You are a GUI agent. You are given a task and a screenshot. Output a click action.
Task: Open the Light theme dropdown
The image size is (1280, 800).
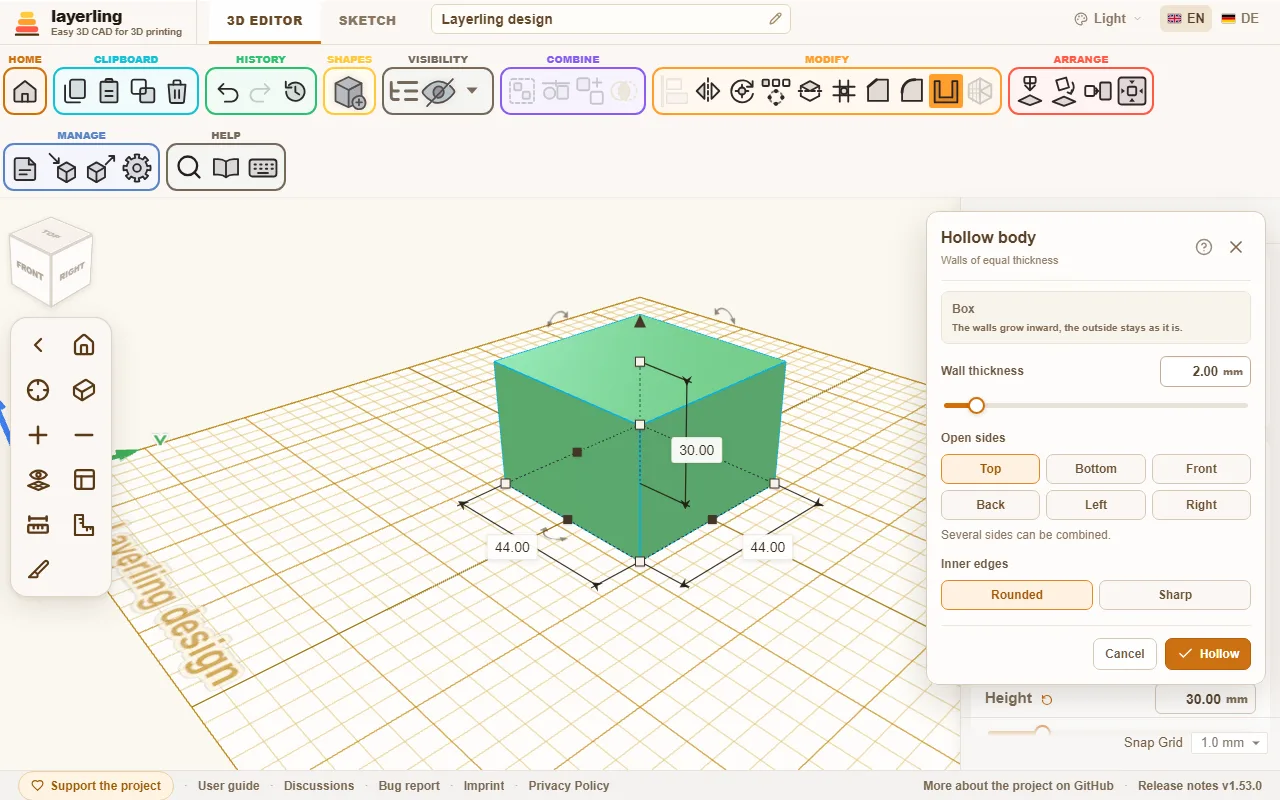click(1108, 19)
